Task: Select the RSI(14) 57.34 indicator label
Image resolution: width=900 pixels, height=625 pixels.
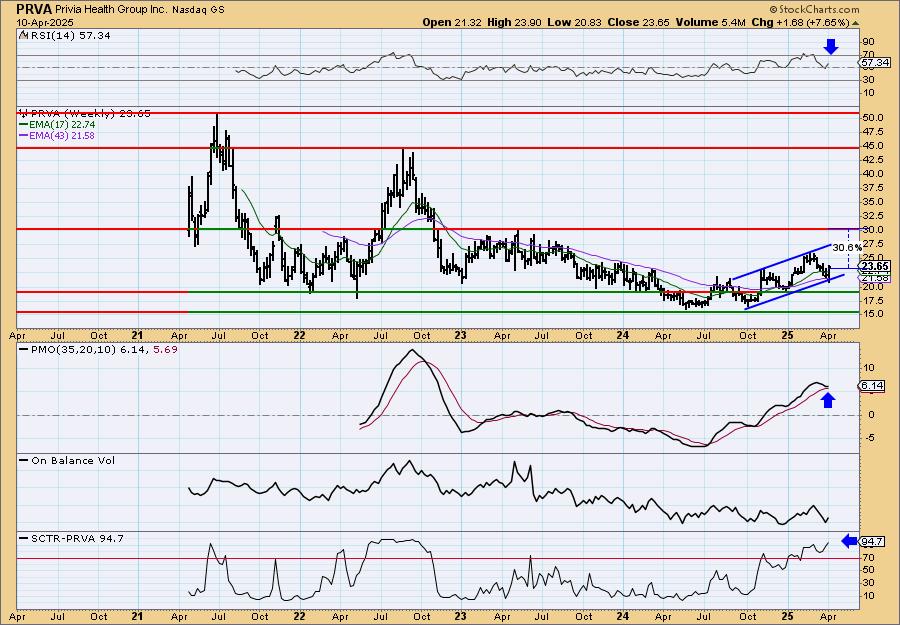Action: [x=70, y=36]
